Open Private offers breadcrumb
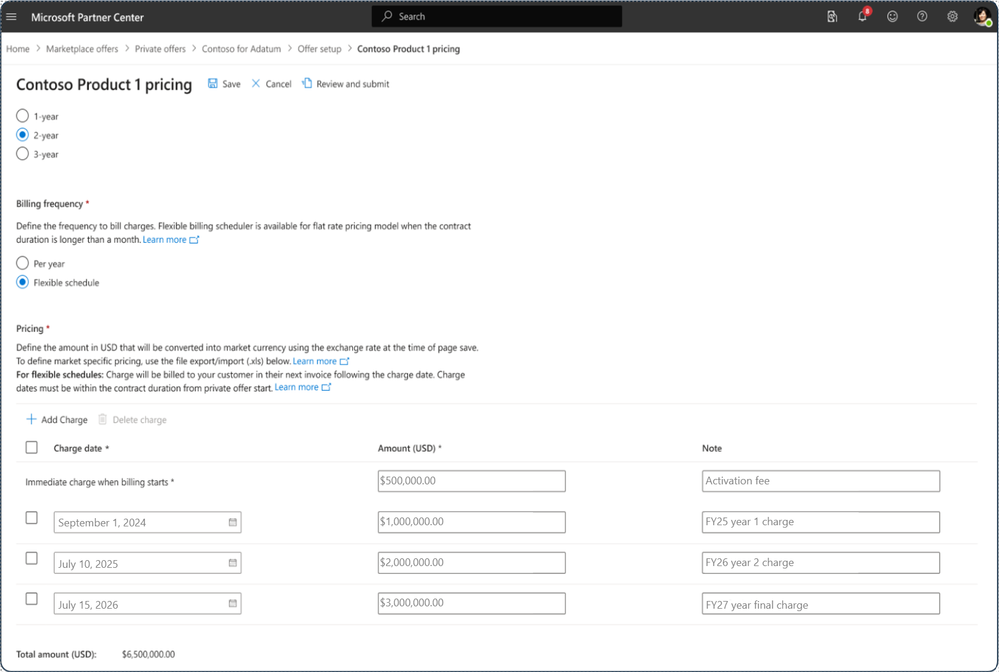999x672 pixels. [x=160, y=49]
